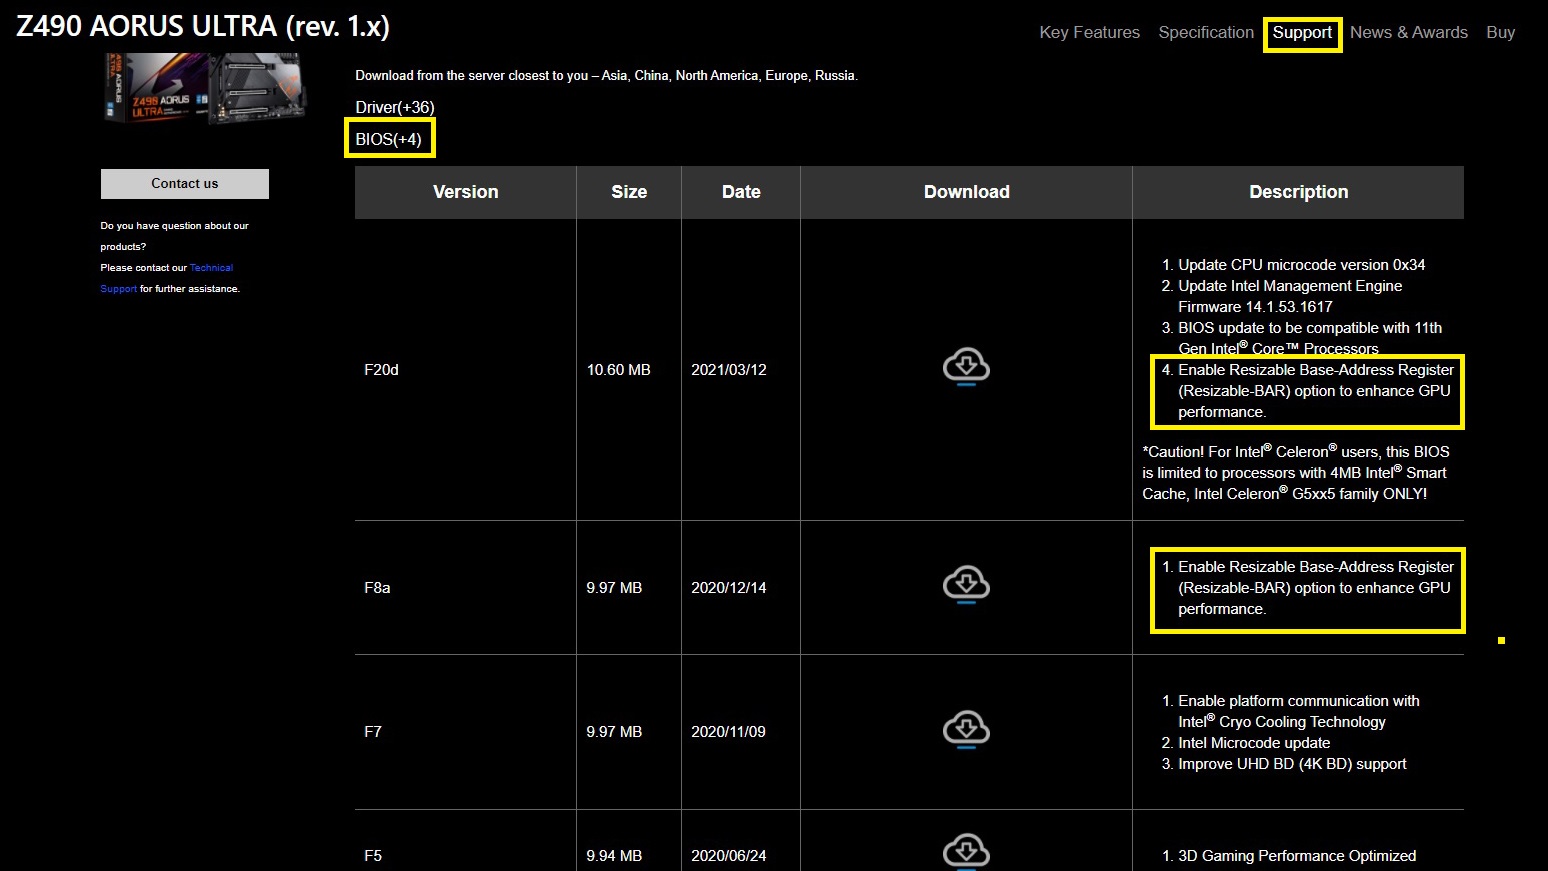Go to News & Awards tab

[x=1408, y=33]
